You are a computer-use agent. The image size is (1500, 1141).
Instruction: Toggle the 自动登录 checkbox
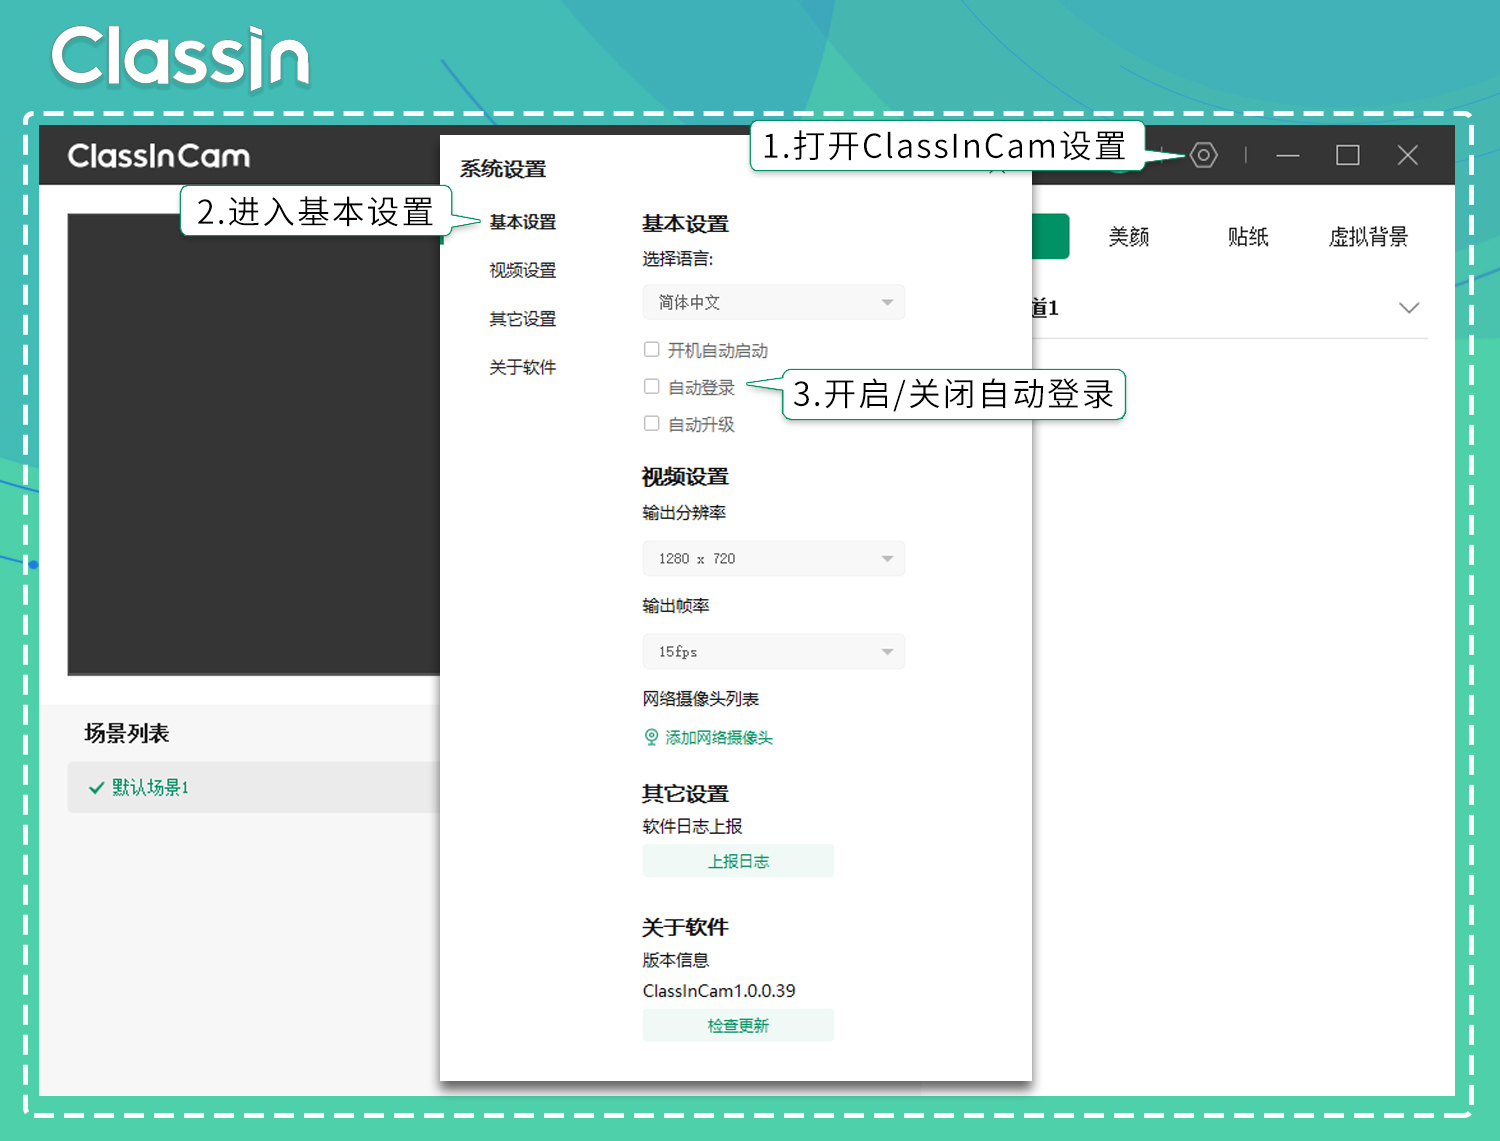652,386
